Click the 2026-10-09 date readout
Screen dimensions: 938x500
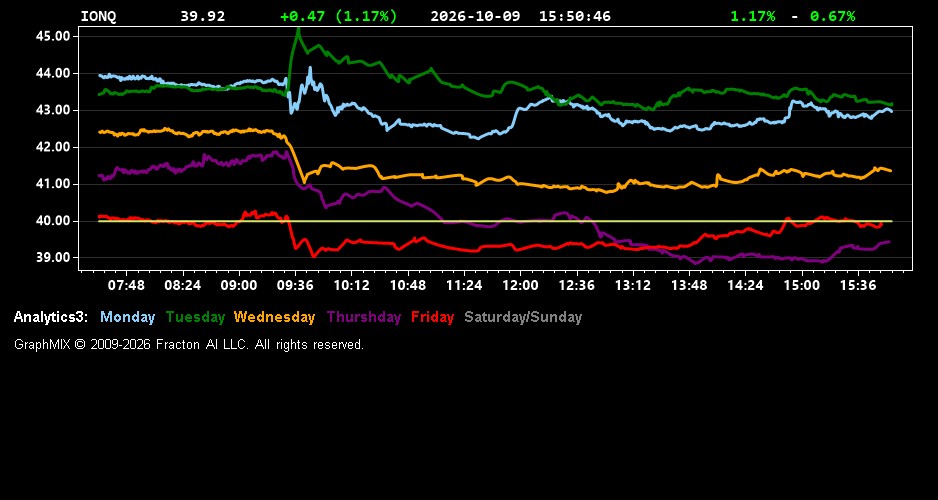point(476,16)
